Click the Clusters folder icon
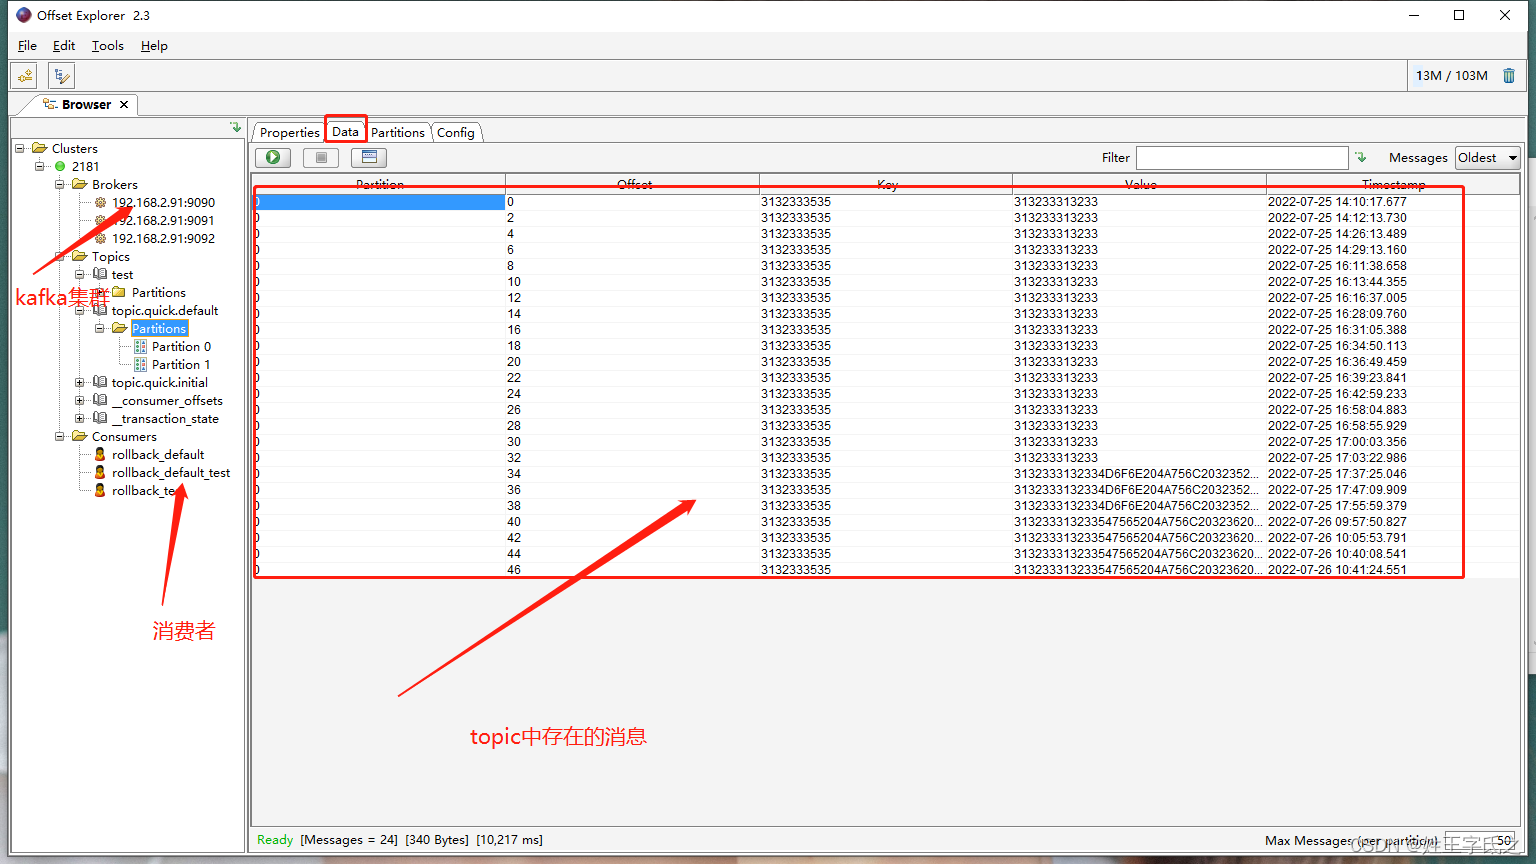The height and width of the screenshot is (864, 1536). (39, 148)
